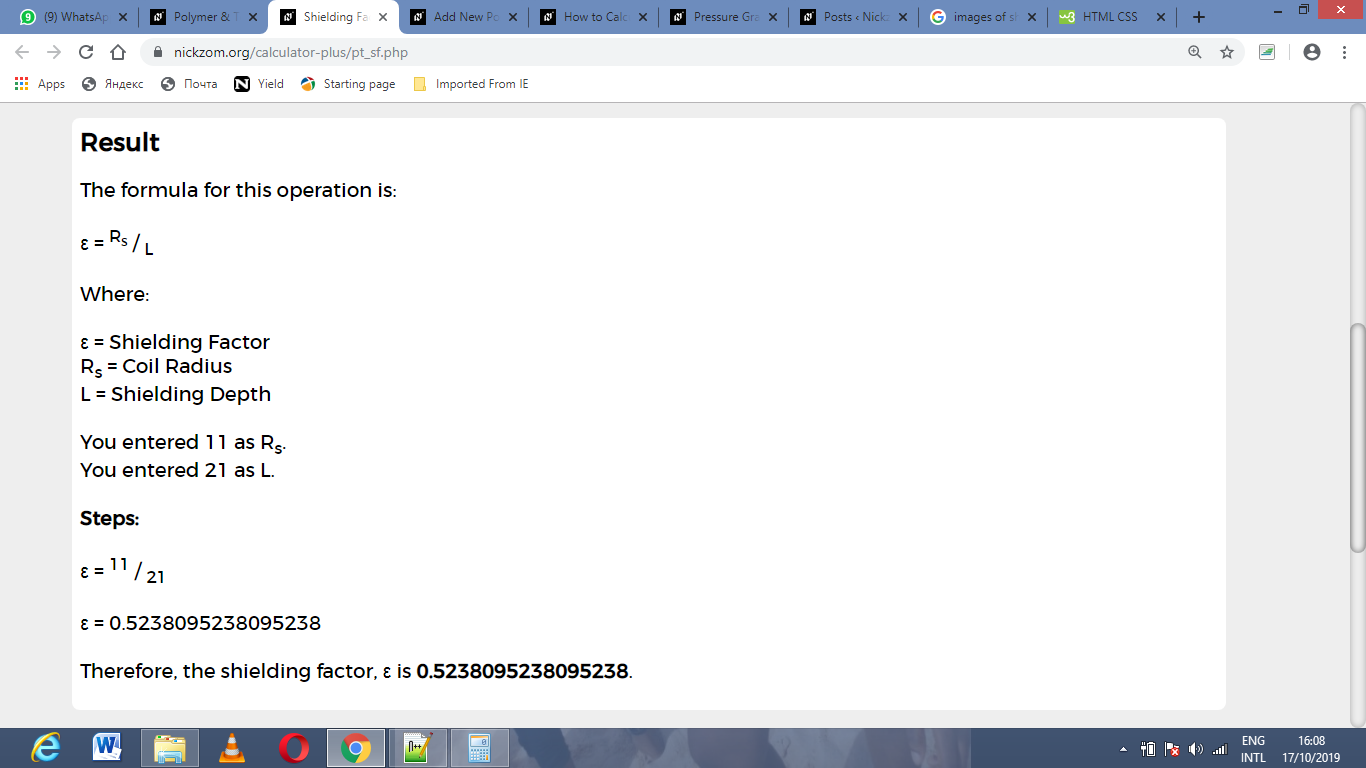1366x768 pixels.
Task: Show hidden system tray icons
Action: (x=1123, y=749)
